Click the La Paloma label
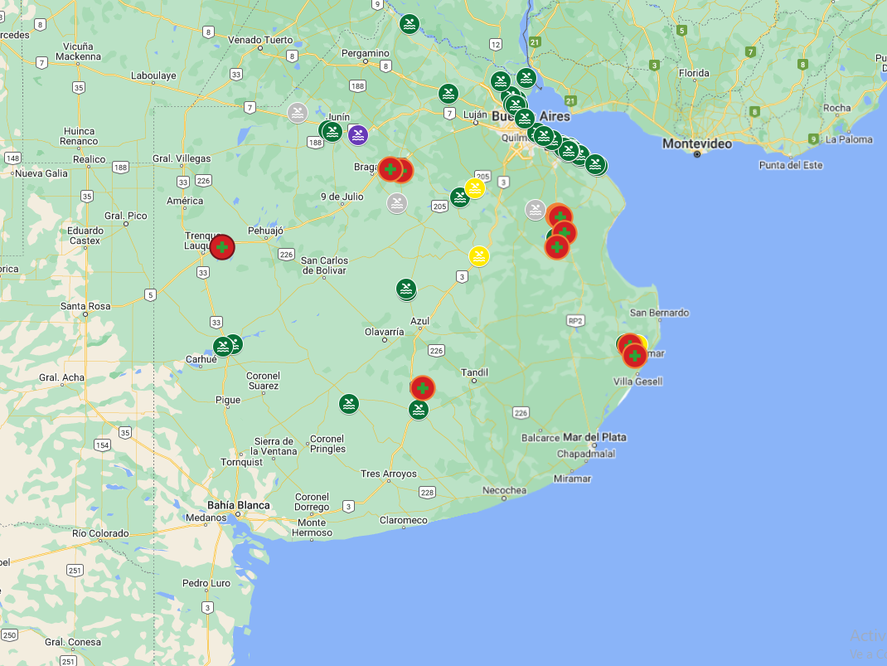Viewport: 887px width, 666px height. point(849,139)
